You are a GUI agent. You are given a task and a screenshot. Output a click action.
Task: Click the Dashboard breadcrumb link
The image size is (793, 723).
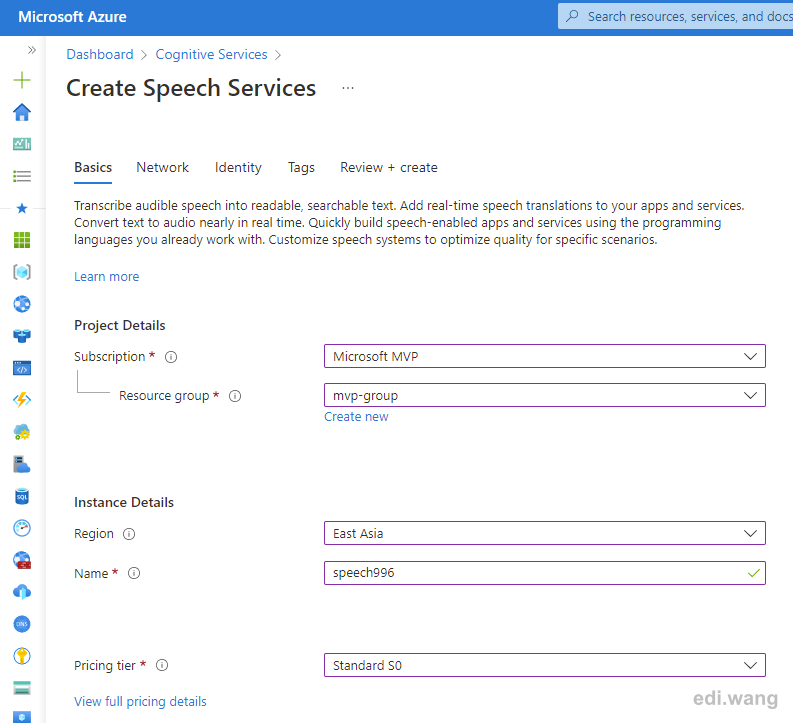click(x=100, y=54)
